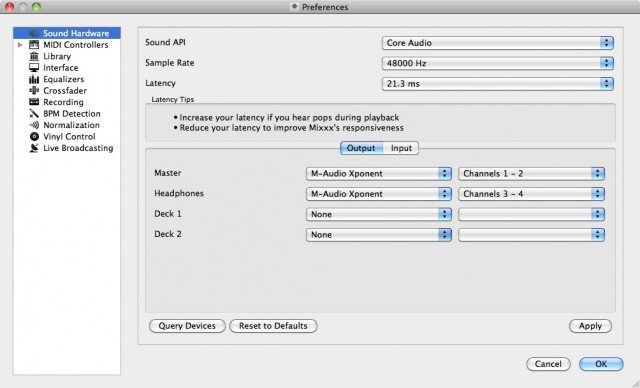Screen dimensions: 640x388
Task: Open the Live Broadcasting preferences page
Action: tap(78, 148)
